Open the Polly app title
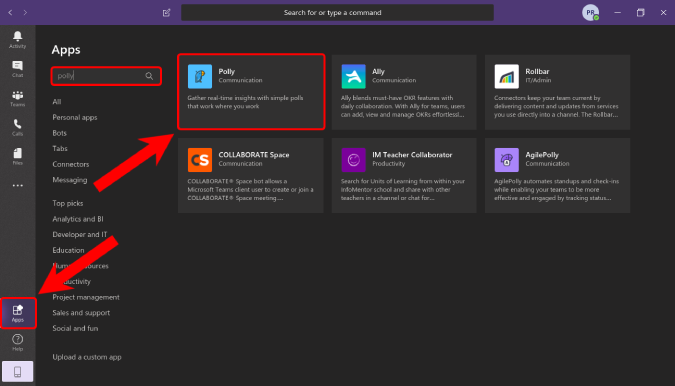This screenshot has height=386, width=675. [x=226, y=71]
